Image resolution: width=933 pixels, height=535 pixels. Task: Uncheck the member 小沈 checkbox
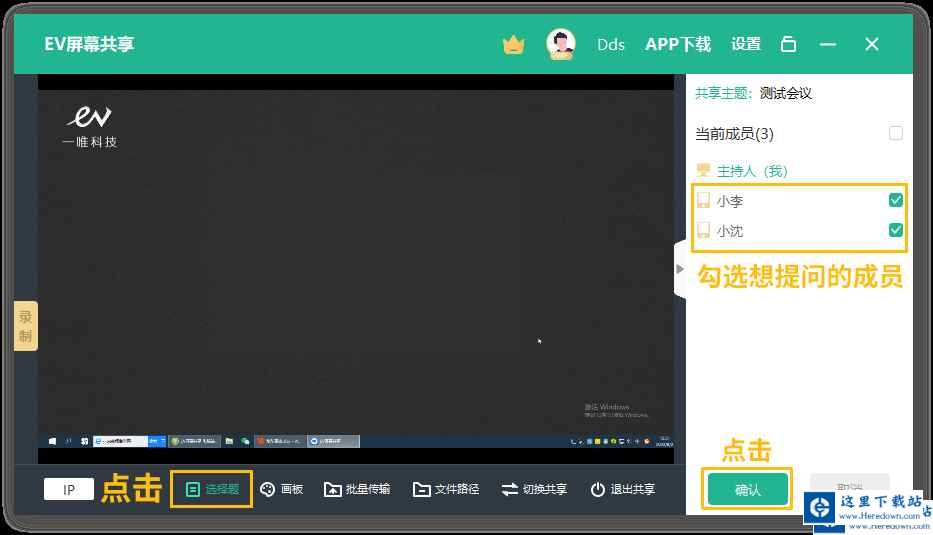[896, 230]
